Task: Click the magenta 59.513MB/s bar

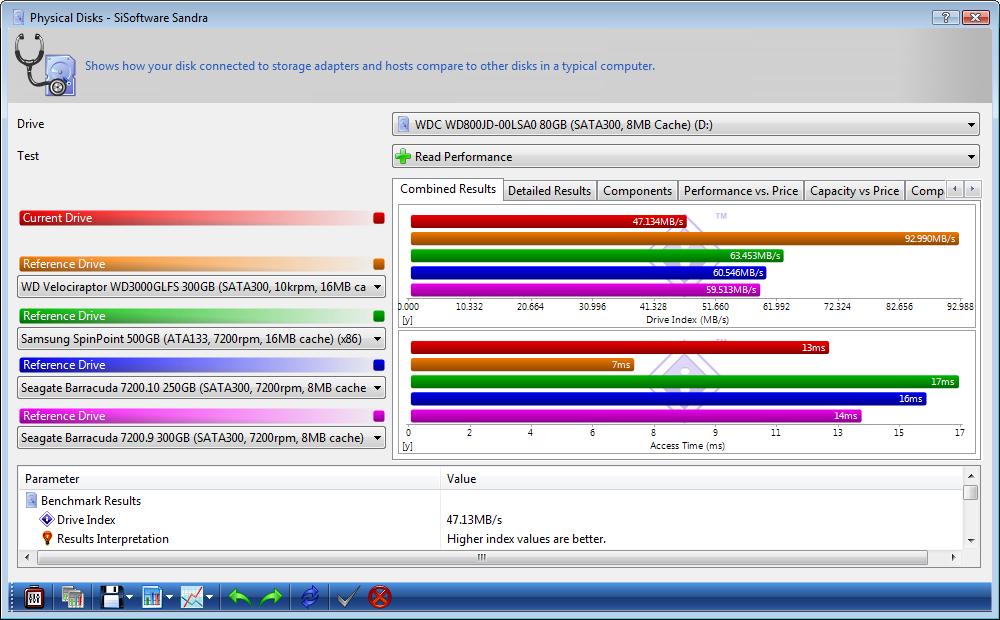Action: pos(585,290)
